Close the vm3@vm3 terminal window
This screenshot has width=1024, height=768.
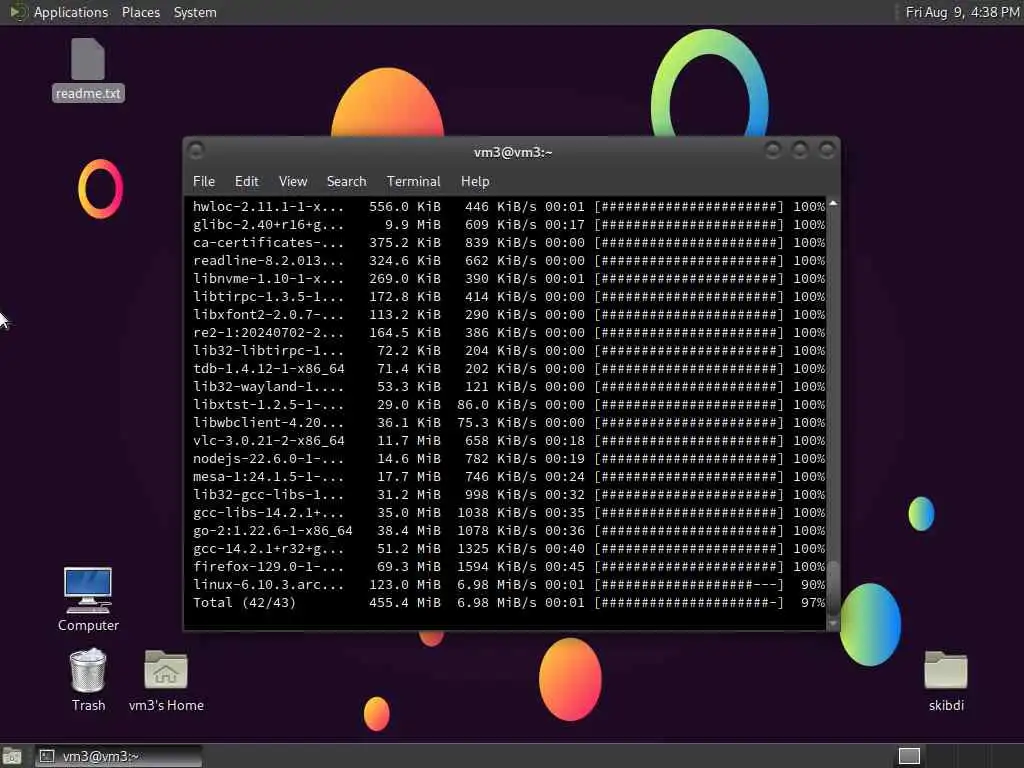click(x=827, y=151)
